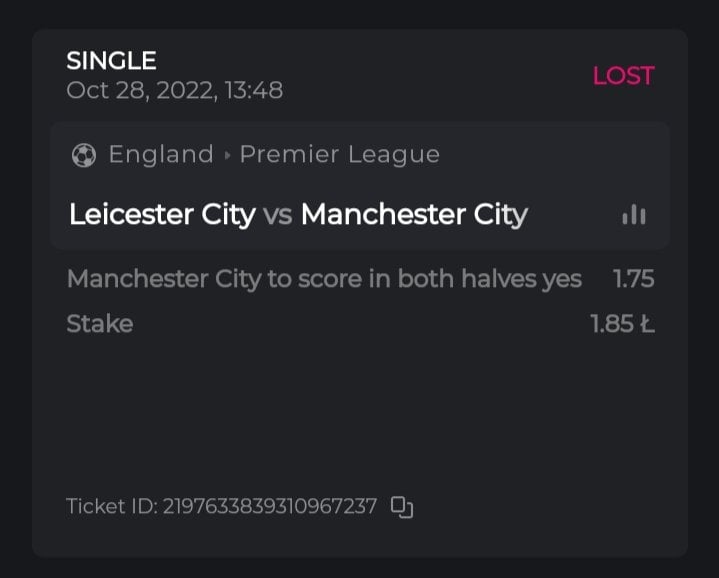Click the 1.85 stake amount

pos(622,324)
